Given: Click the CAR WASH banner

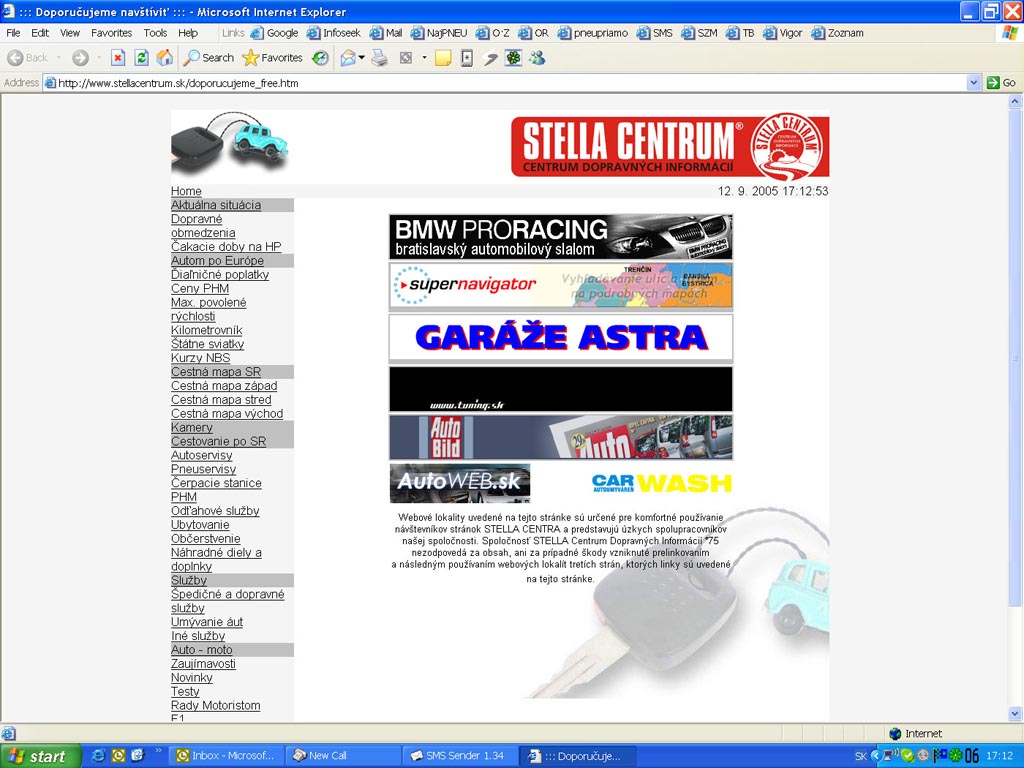Looking at the screenshot, I should (662, 483).
